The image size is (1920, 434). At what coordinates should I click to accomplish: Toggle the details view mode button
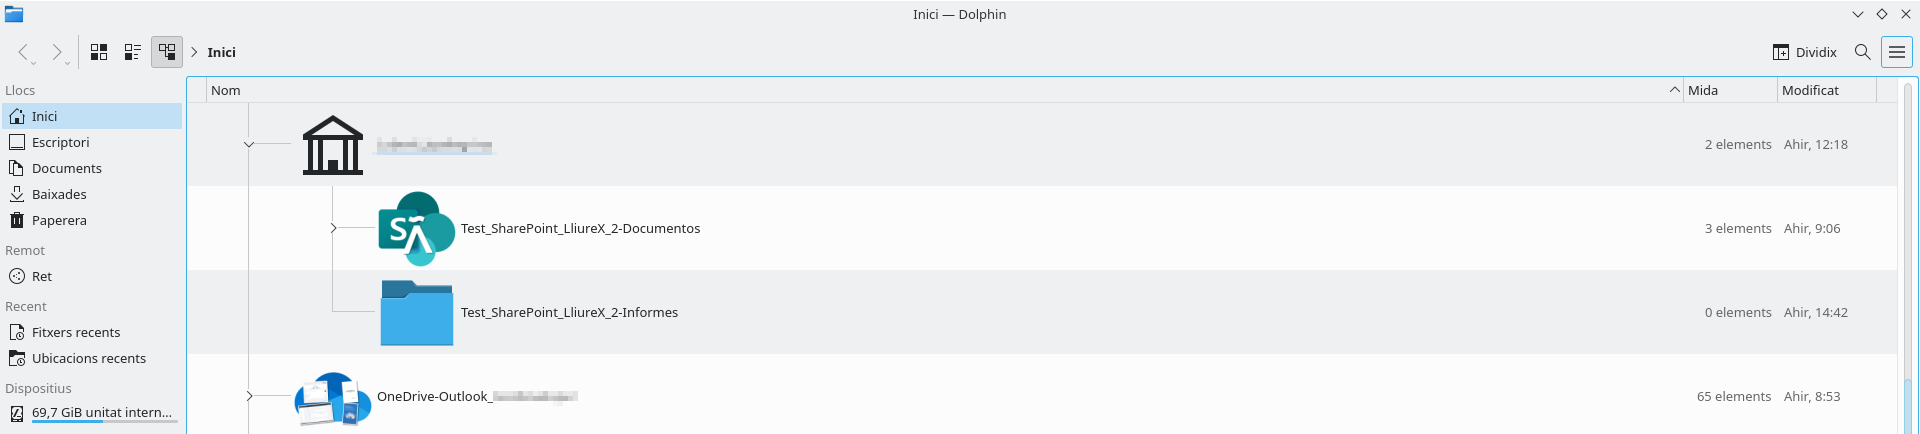(x=167, y=52)
